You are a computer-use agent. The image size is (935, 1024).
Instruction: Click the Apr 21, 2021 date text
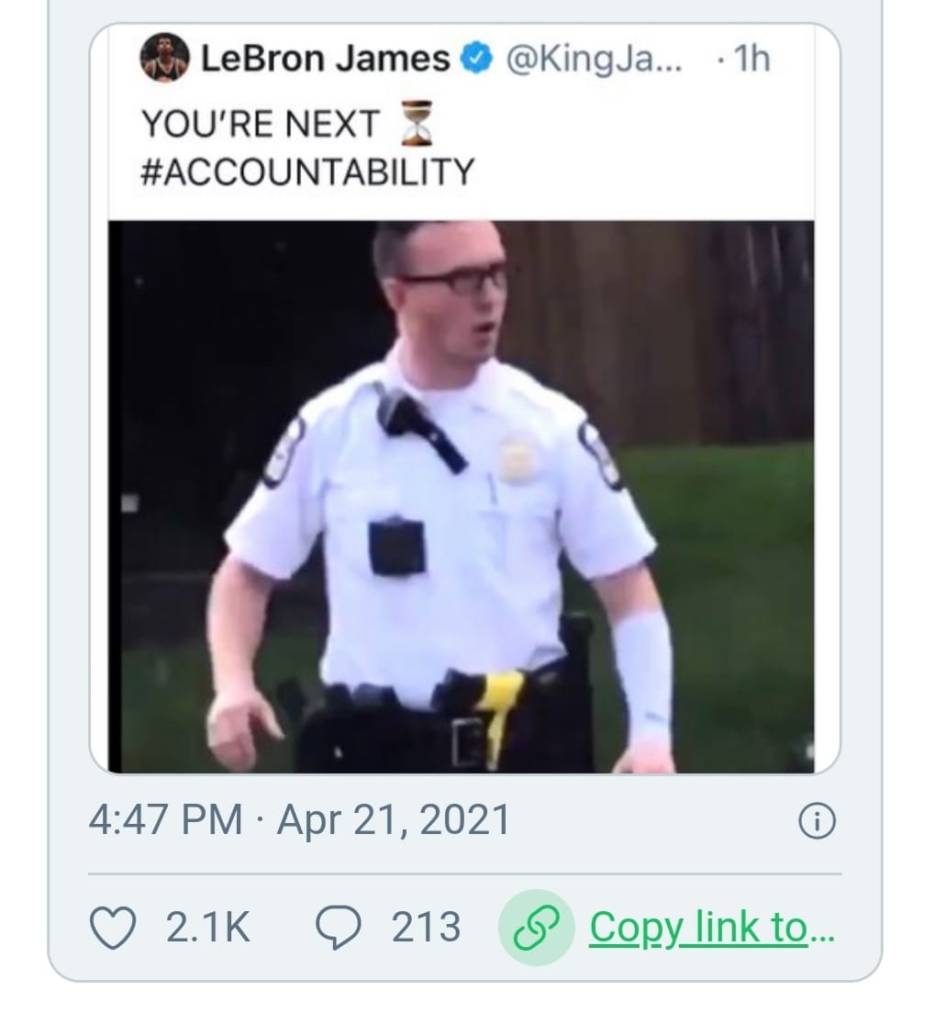[x=393, y=821]
